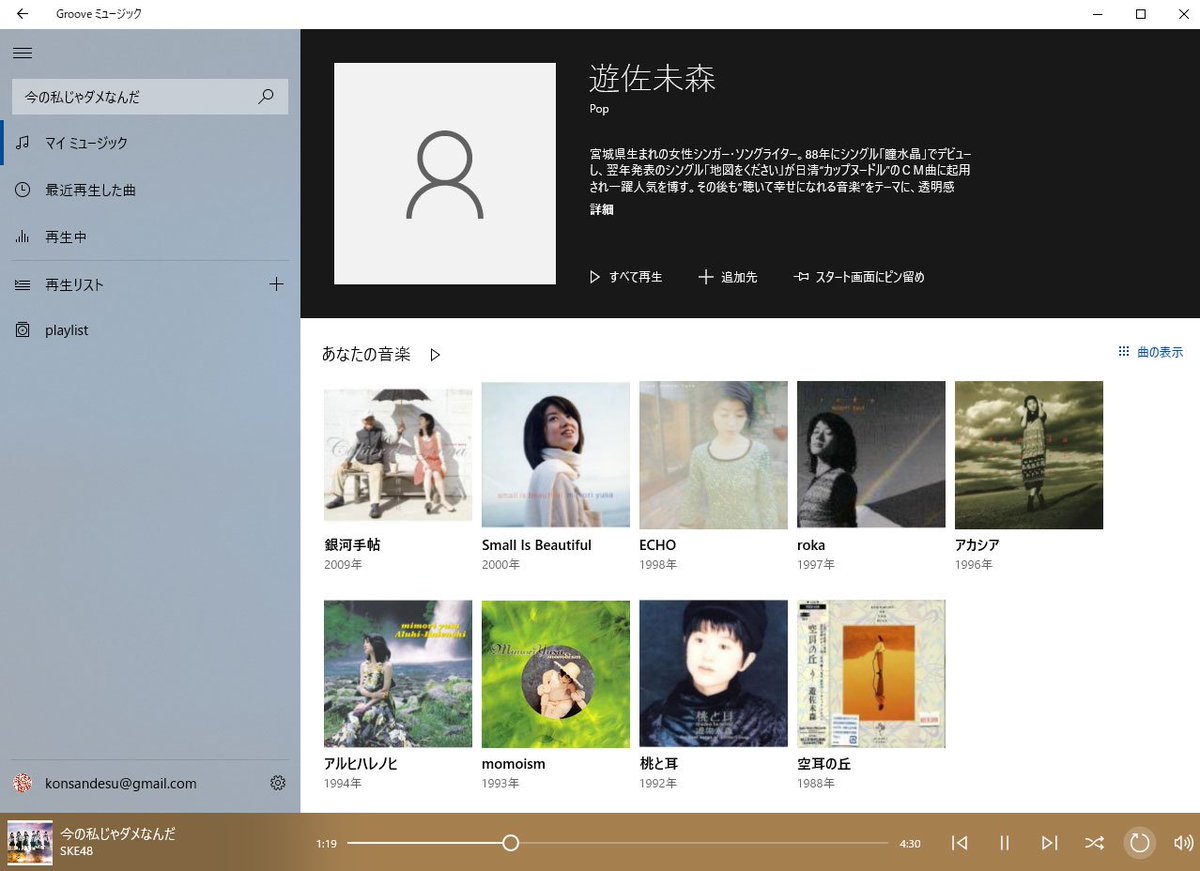The height and width of the screenshot is (871, 1200).
Task: Create a new playlist with plus icon
Action: coord(277,285)
